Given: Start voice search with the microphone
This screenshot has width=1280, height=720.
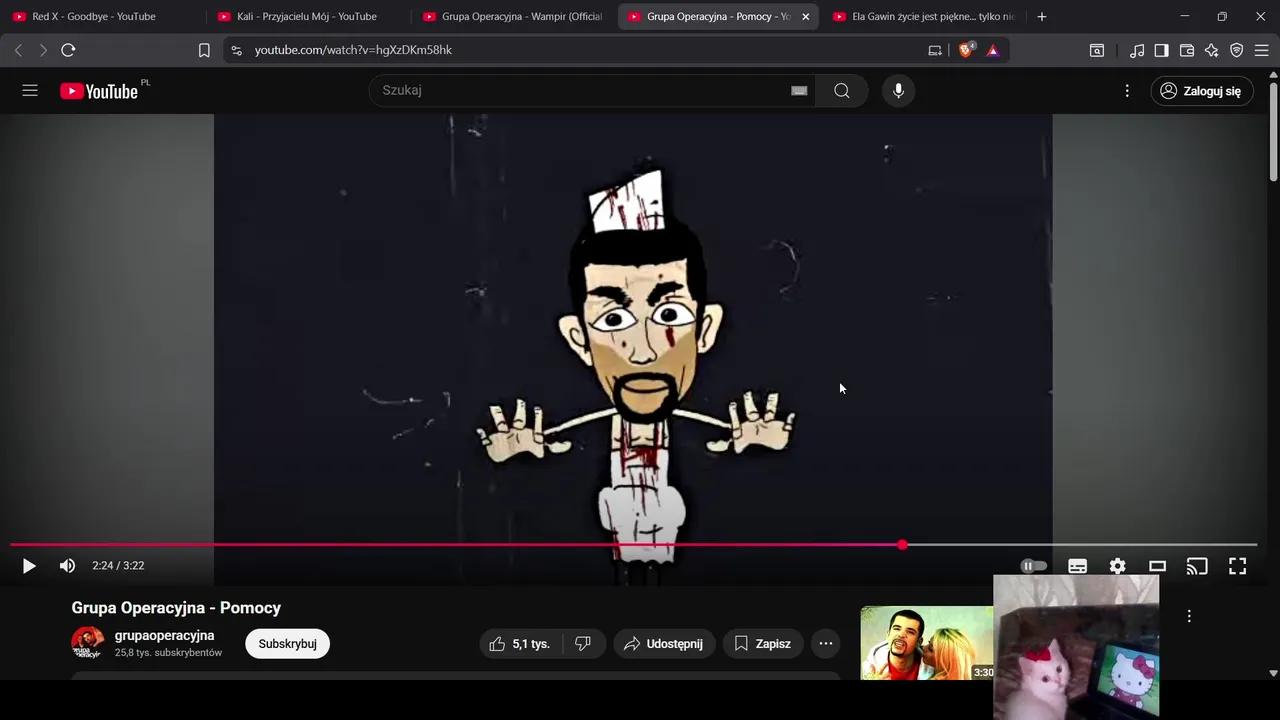Looking at the screenshot, I should click(x=898, y=91).
